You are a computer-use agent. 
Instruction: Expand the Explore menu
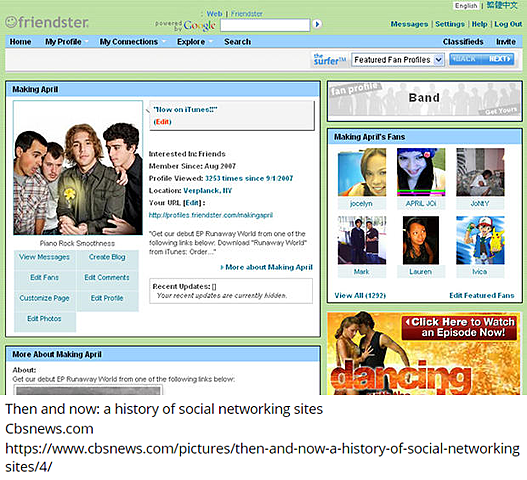194,42
